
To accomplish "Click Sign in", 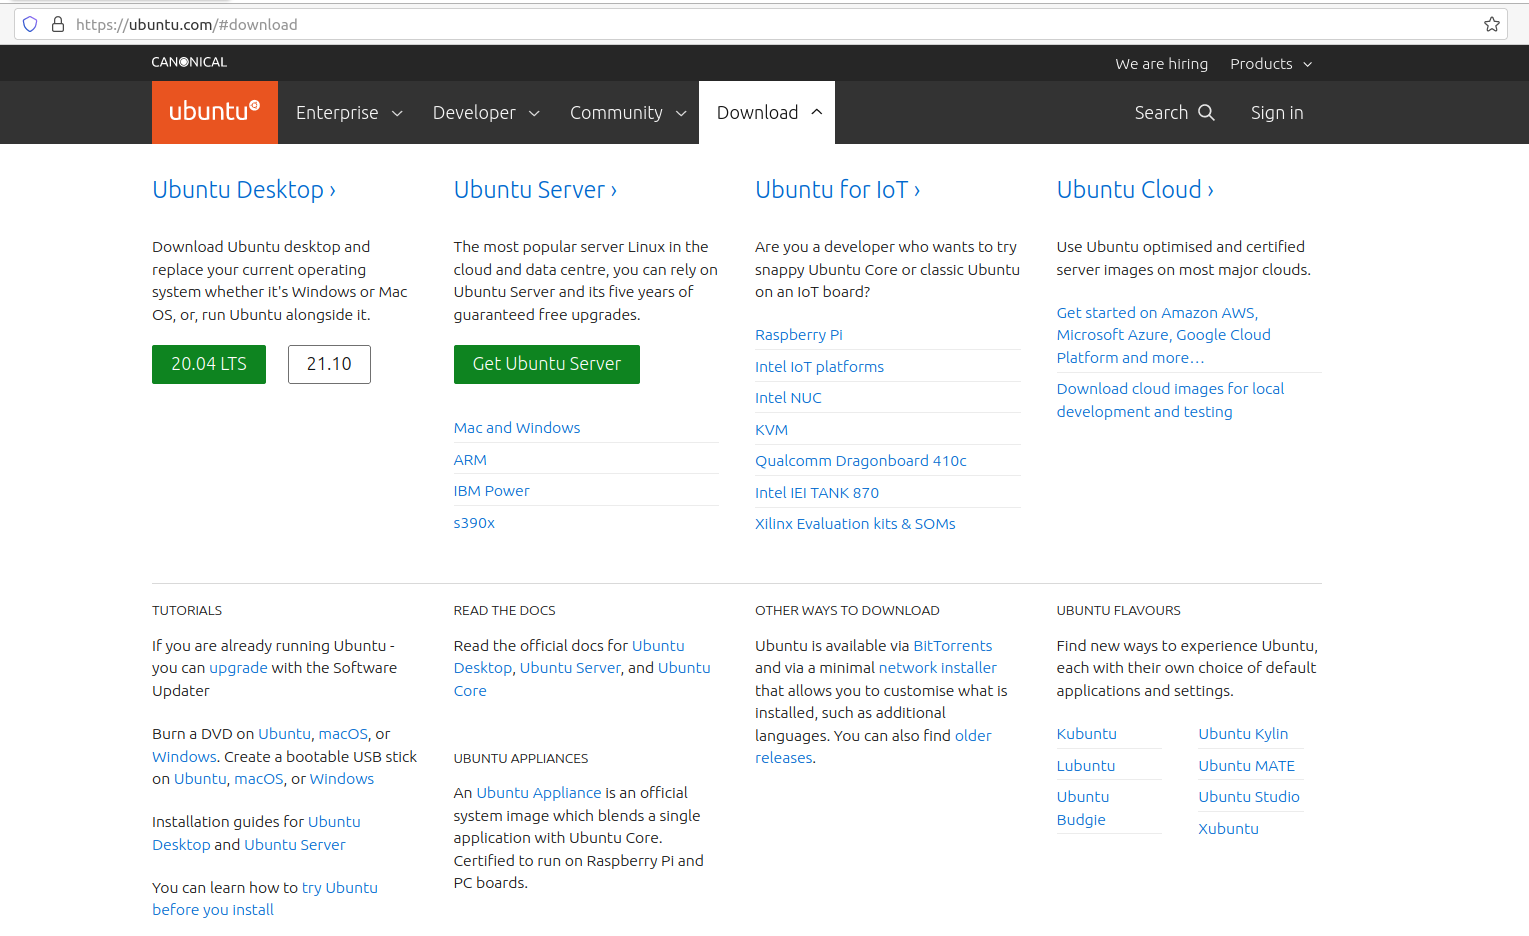I will point(1277,113).
